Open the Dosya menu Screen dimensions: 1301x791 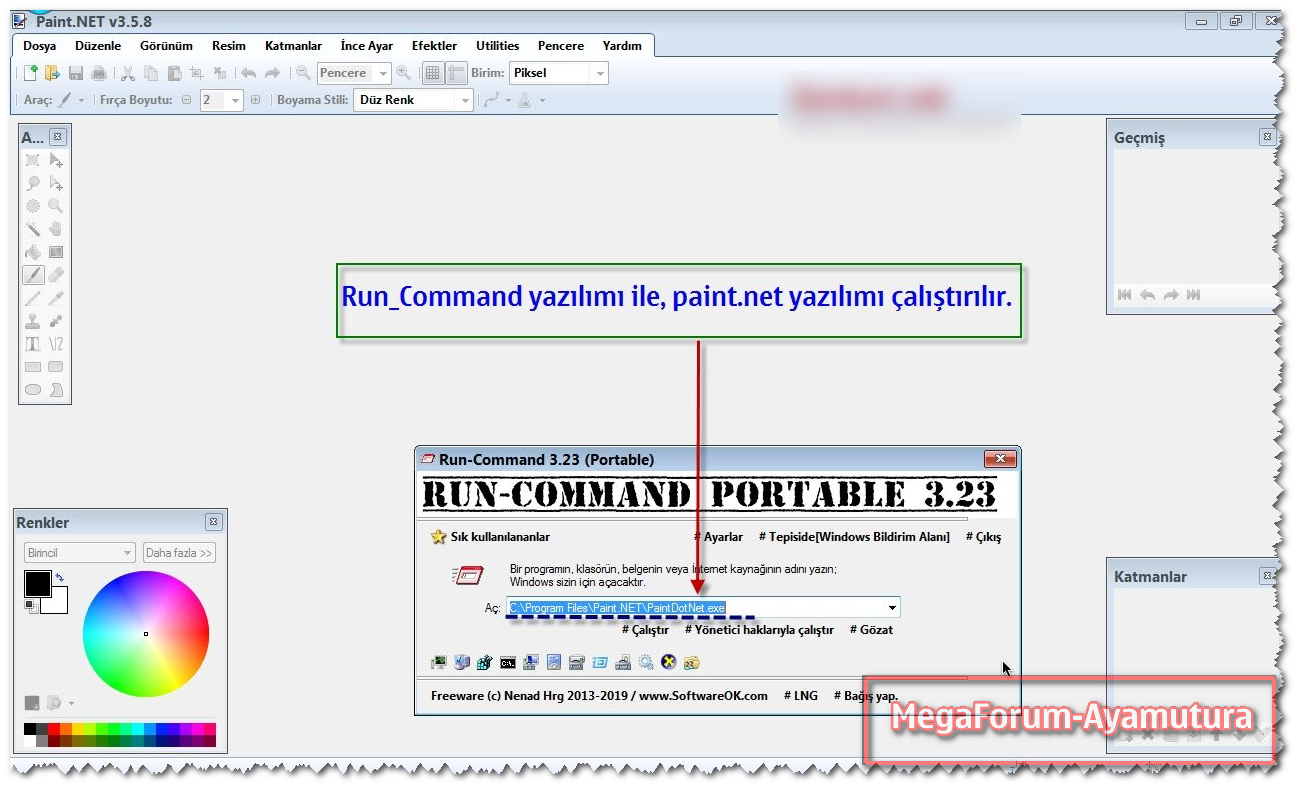[x=40, y=46]
